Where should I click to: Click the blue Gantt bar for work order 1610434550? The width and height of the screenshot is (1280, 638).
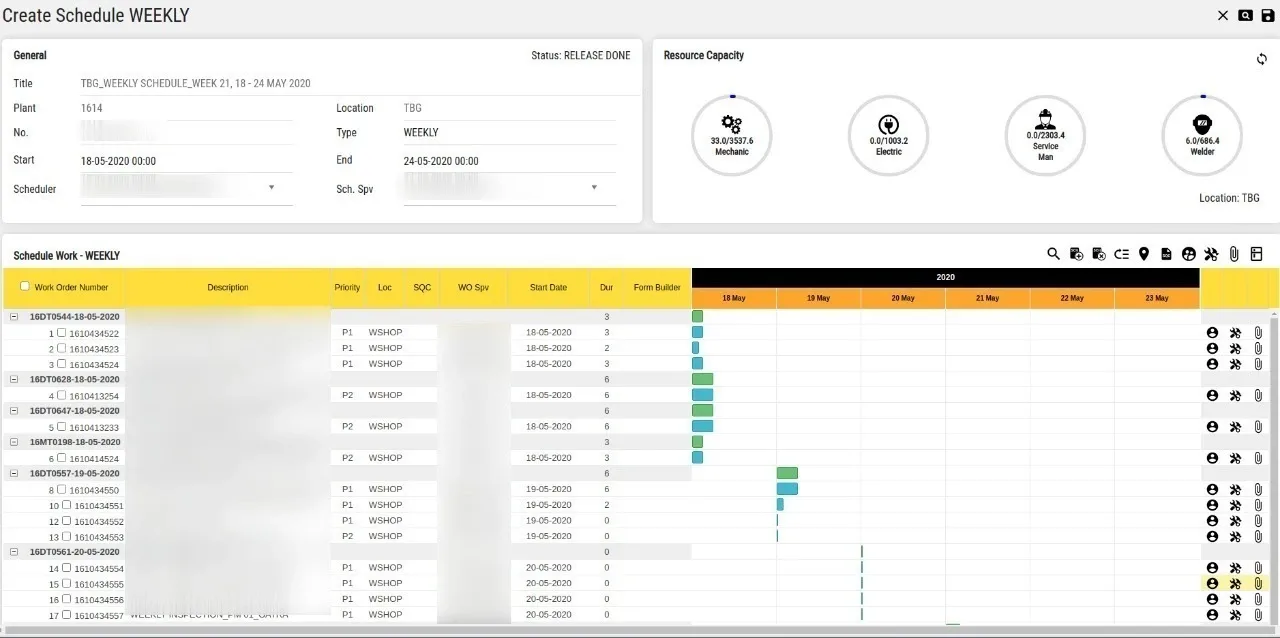click(787, 489)
